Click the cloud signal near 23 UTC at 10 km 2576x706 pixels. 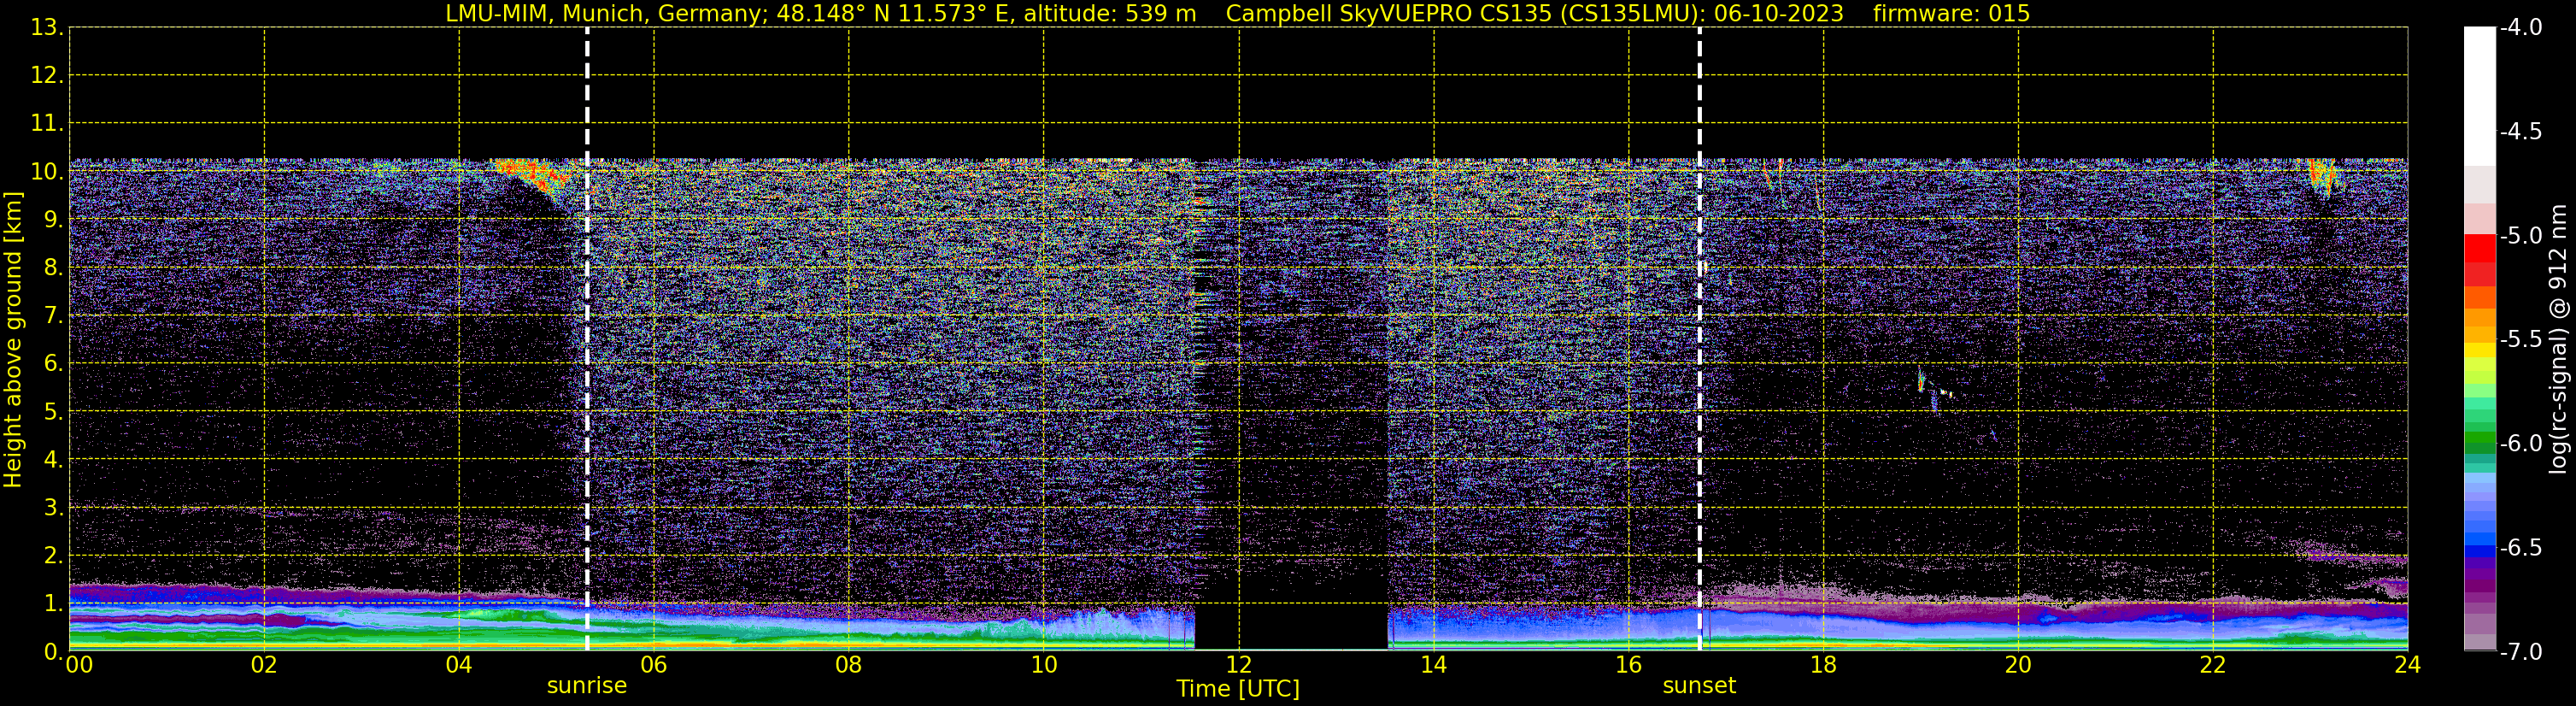[2322, 177]
